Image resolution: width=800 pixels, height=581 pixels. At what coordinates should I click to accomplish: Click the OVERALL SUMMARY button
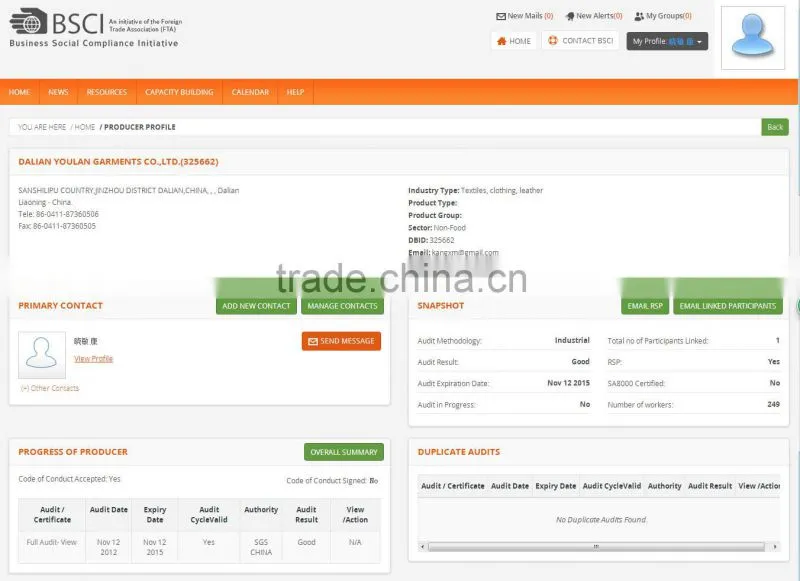344,452
